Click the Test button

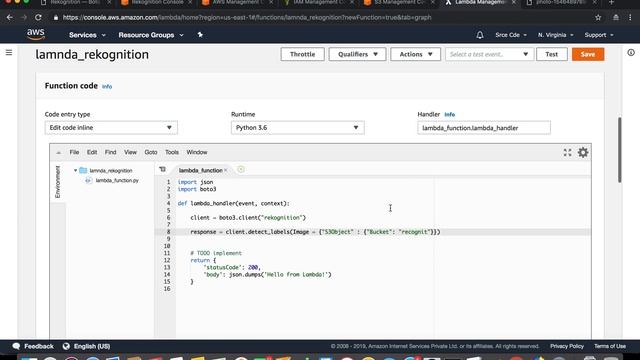coord(551,54)
